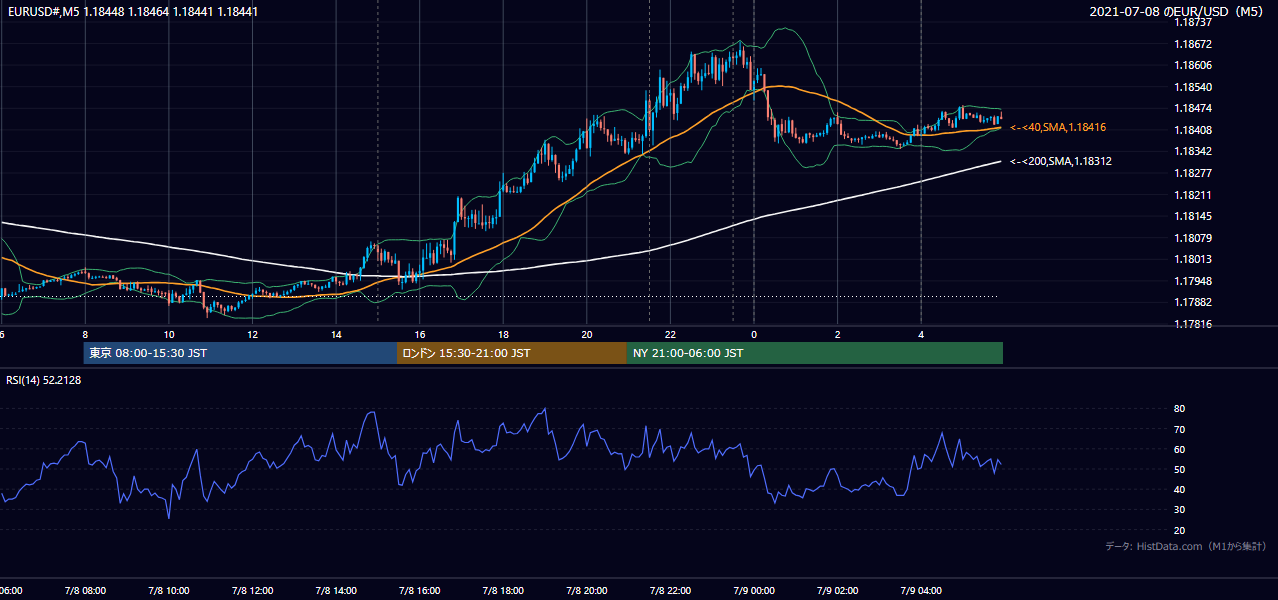Click the 1.18474 price axis label
Screen dimensions: 1278x600
tap(1193, 108)
